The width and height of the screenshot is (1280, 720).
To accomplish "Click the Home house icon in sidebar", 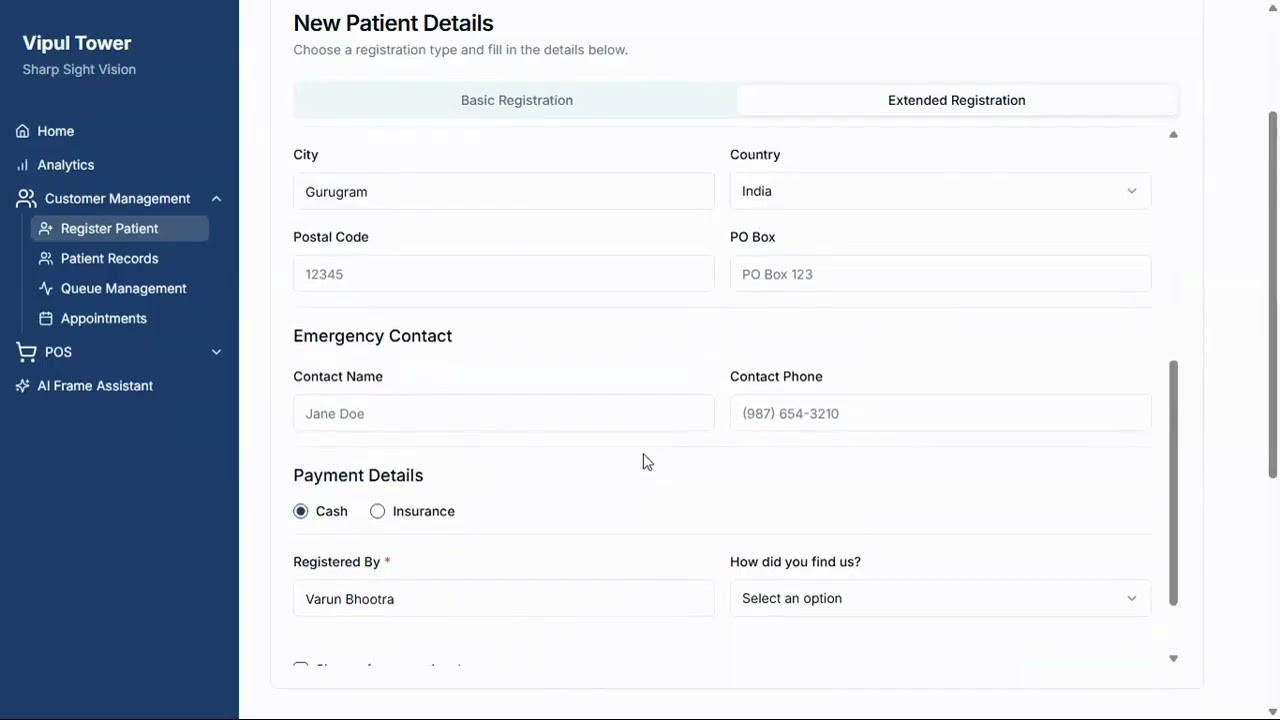I will pyautogui.click(x=22, y=131).
